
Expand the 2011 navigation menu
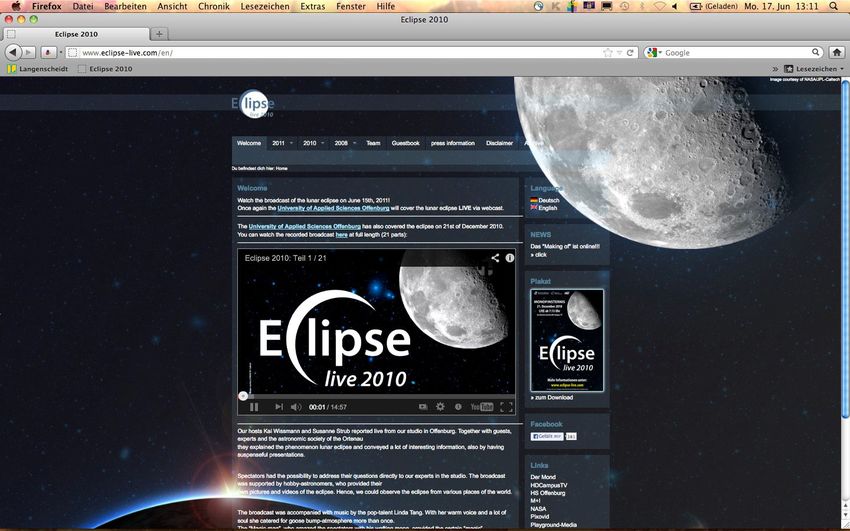click(282, 143)
